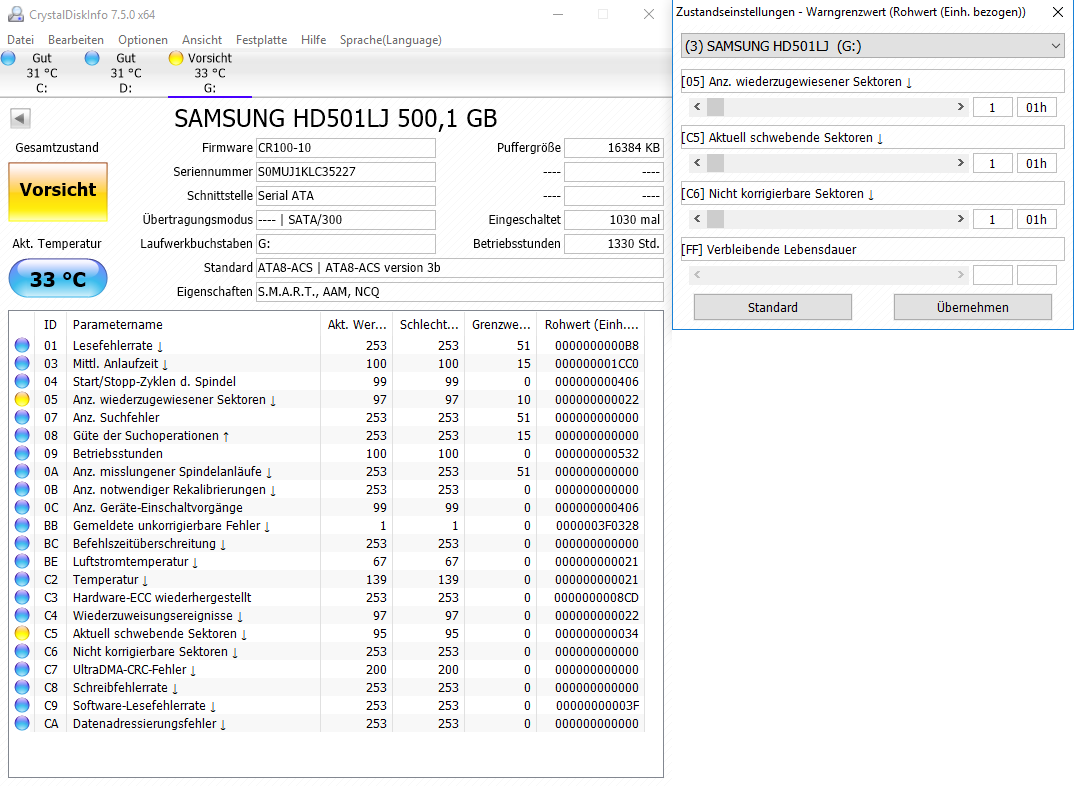Click the Parametername column header

tap(193, 325)
